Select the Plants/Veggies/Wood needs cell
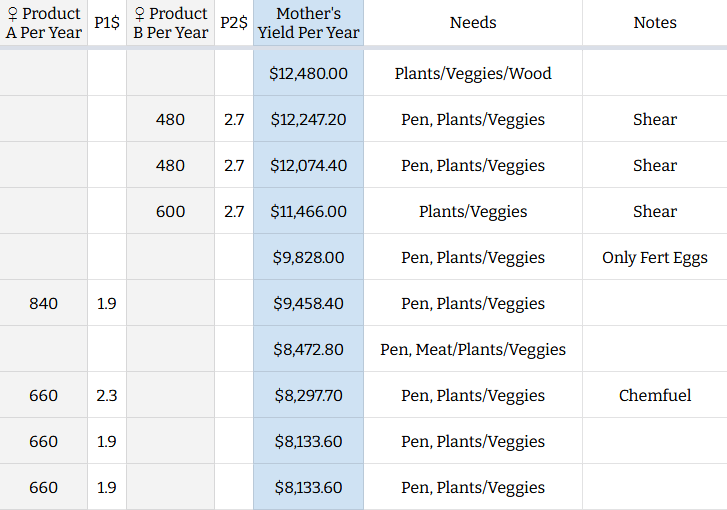 click(473, 73)
